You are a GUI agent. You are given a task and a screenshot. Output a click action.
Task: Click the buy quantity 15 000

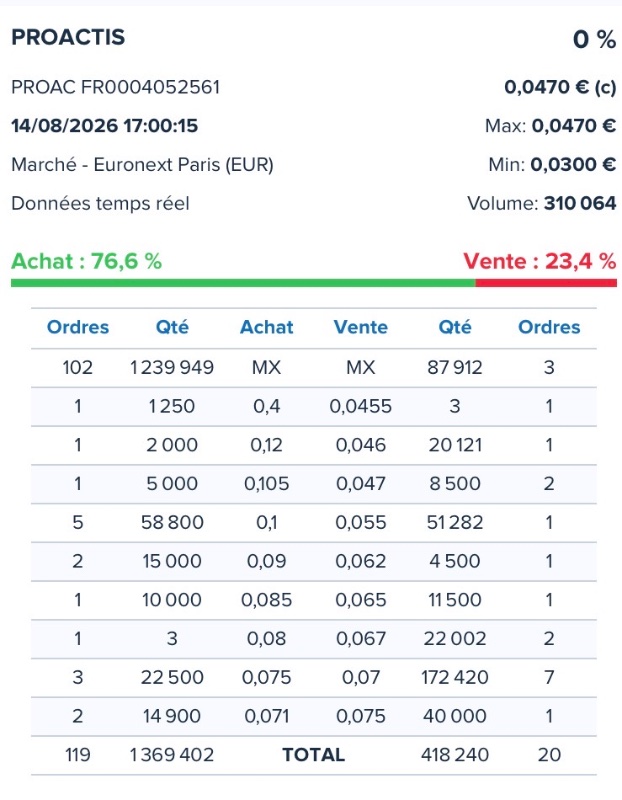click(172, 561)
